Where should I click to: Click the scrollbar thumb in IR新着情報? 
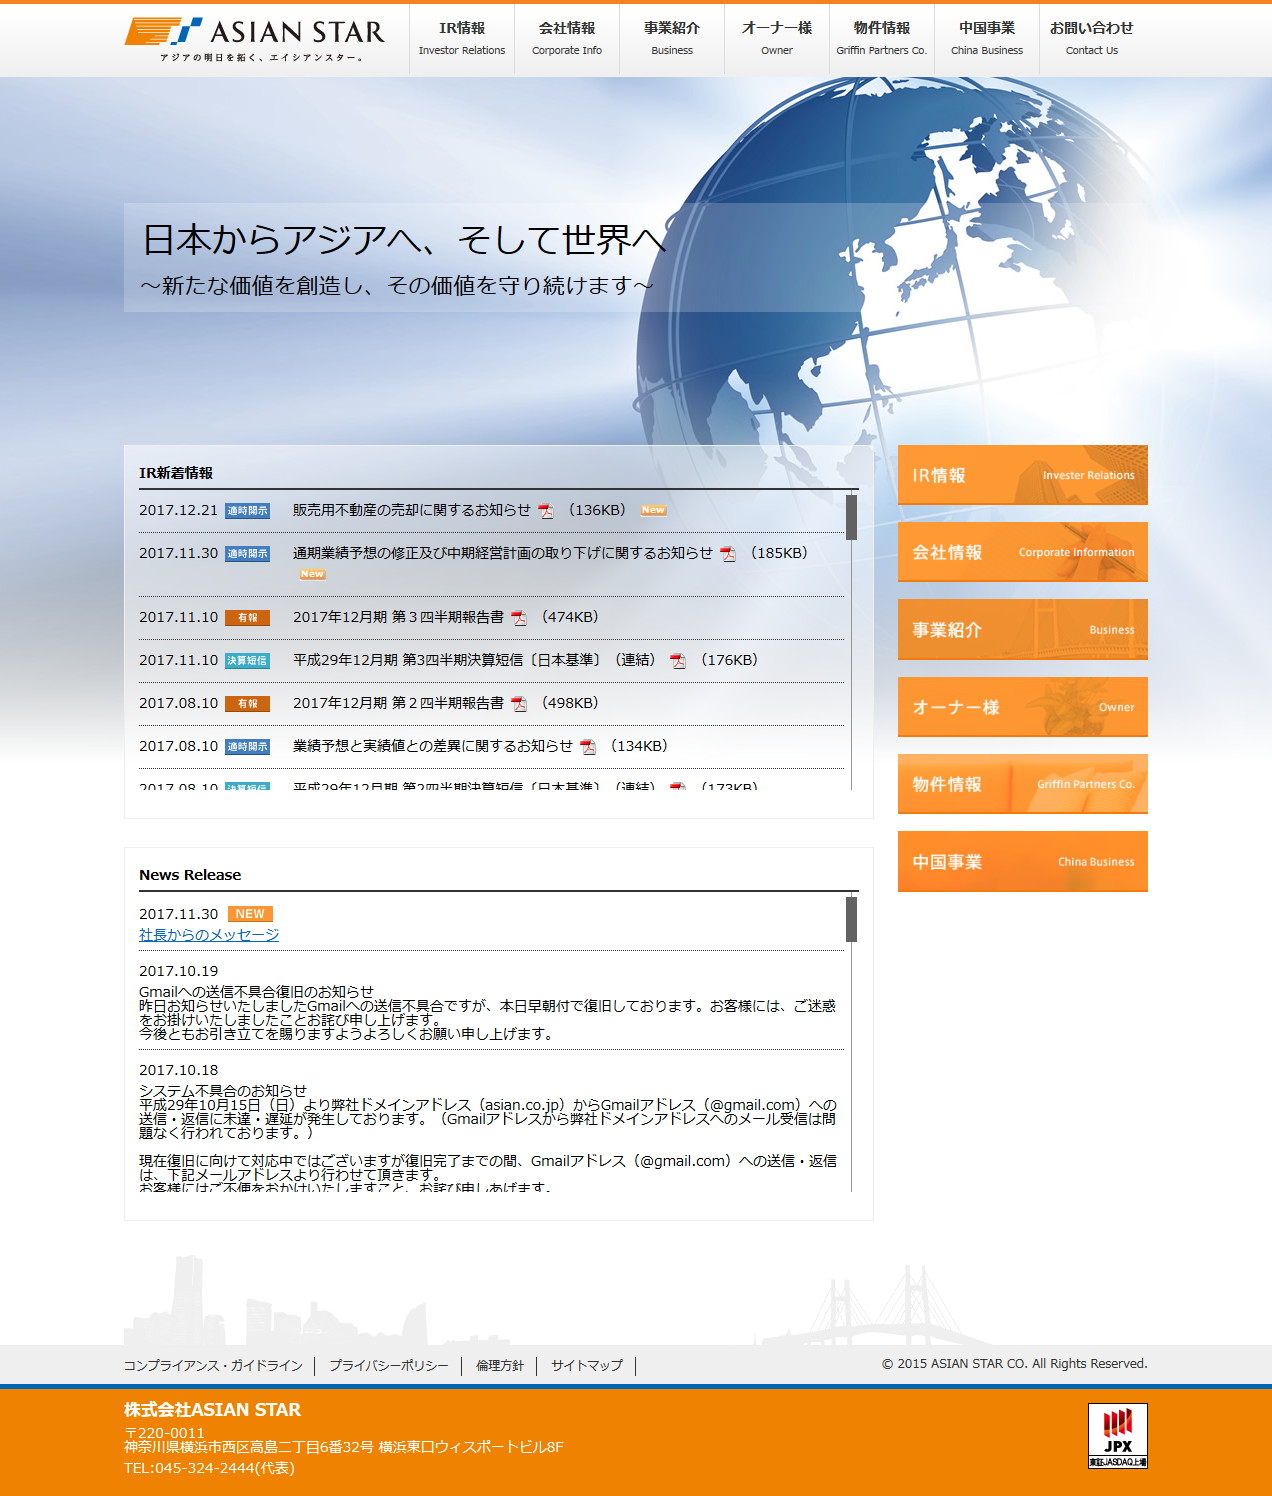pyautogui.click(x=851, y=517)
